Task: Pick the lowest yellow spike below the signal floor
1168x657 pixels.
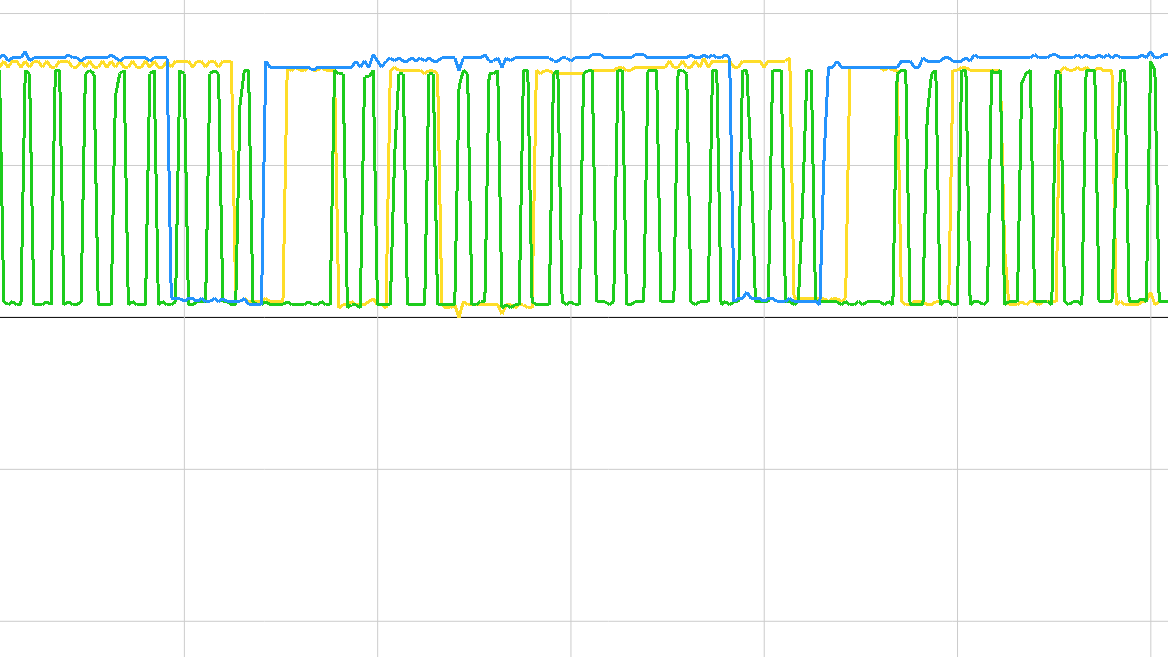Action: tap(459, 314)
